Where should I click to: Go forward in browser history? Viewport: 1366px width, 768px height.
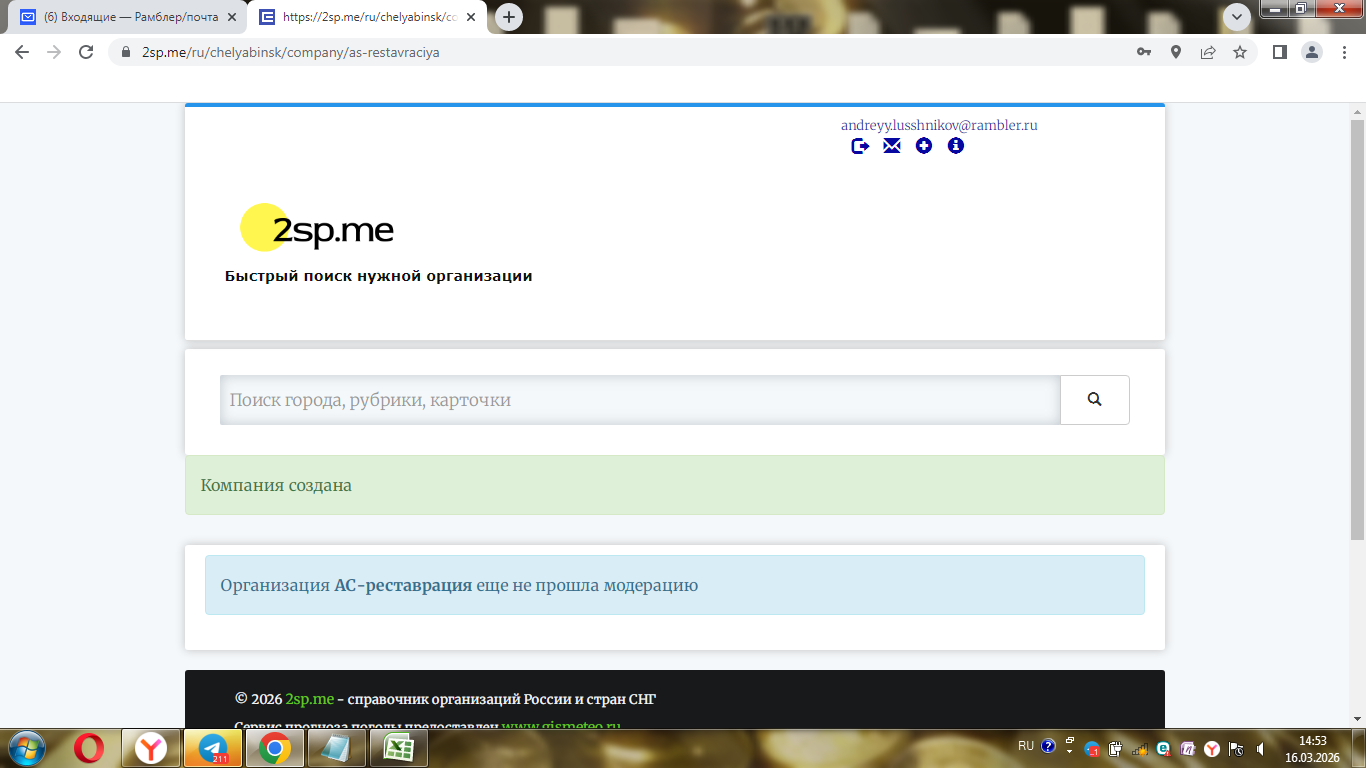[54, 52]
